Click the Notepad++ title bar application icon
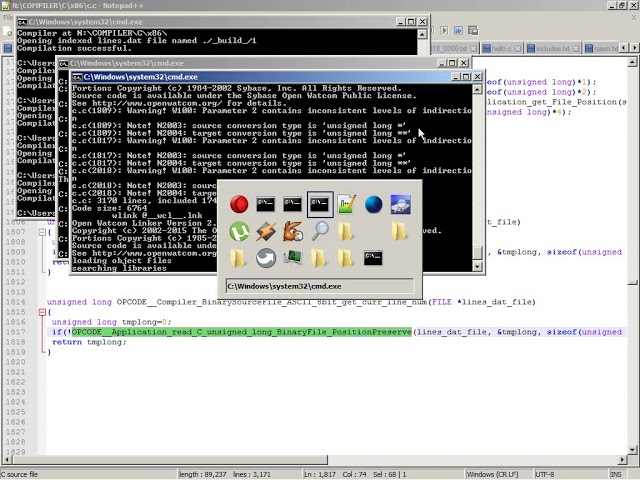 6,5
